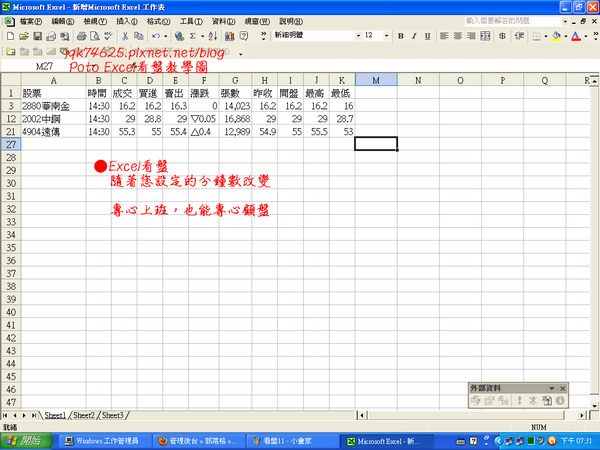Align cell text to the right

471,36
